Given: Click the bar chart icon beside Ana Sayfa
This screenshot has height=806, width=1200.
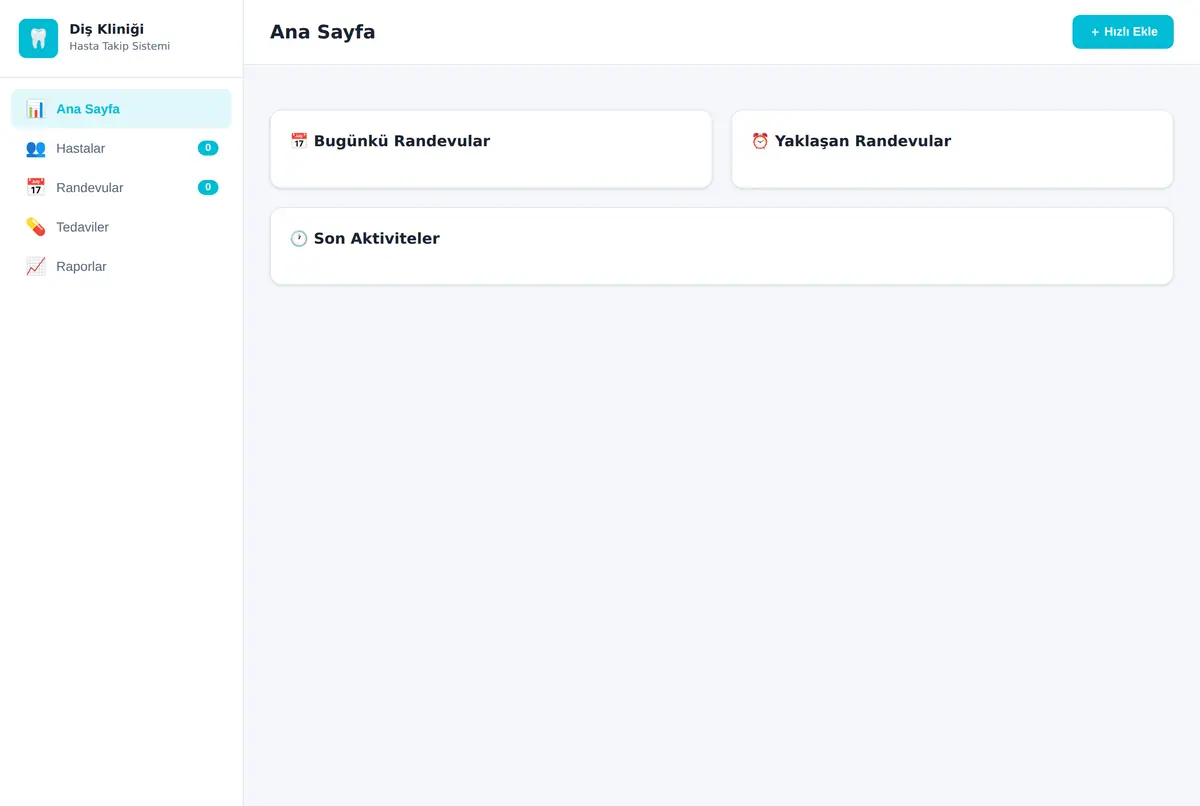Looking at the screenshot, I should (36, 109).
